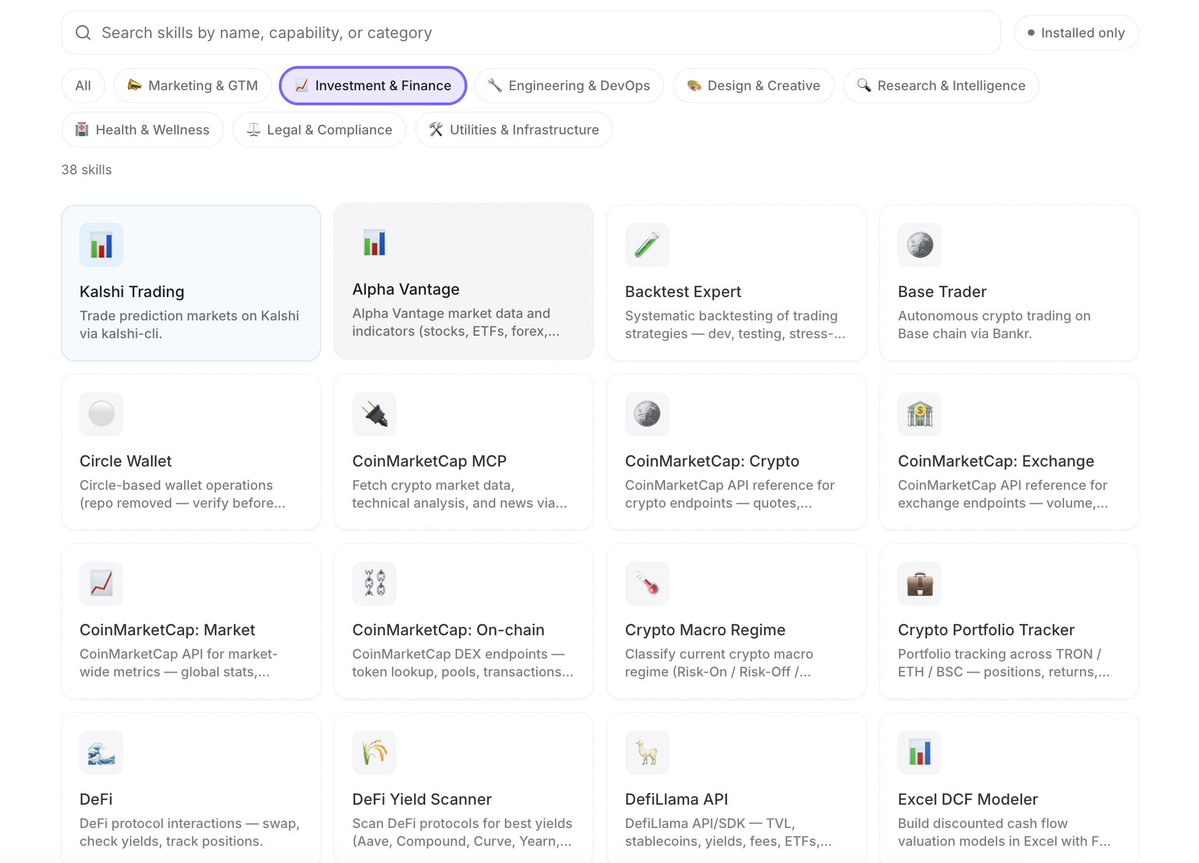1199x863 pixels.
Task: Click the 'Crypto Portfolio Tracker' title
Action: [x=986, y=630]
